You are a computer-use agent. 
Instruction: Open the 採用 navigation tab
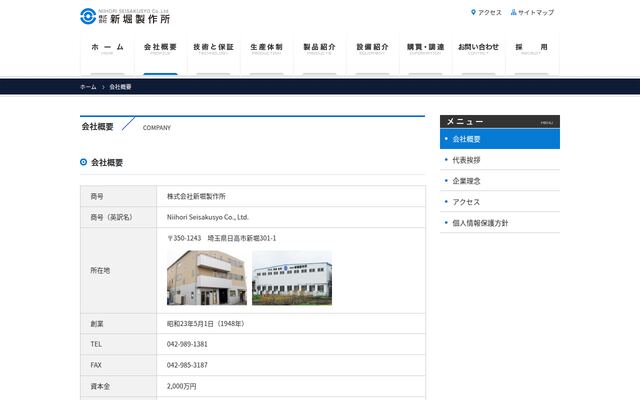click(x=532, y=54)
